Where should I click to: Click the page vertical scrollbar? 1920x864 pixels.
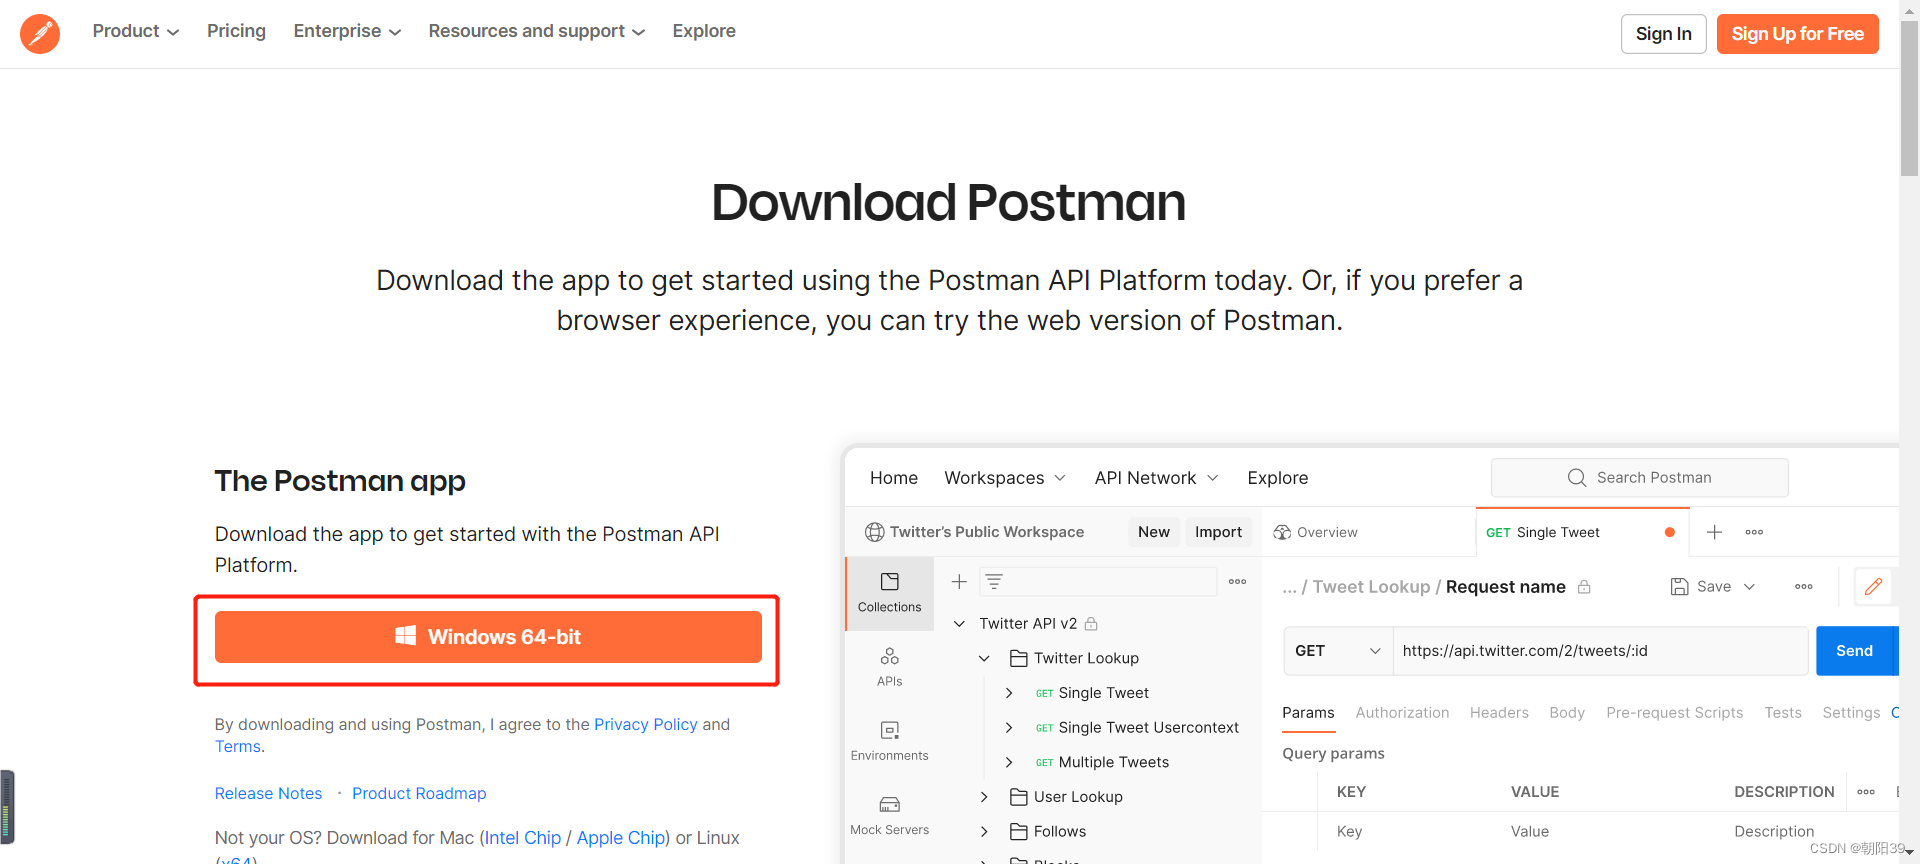pos(1909,100)
